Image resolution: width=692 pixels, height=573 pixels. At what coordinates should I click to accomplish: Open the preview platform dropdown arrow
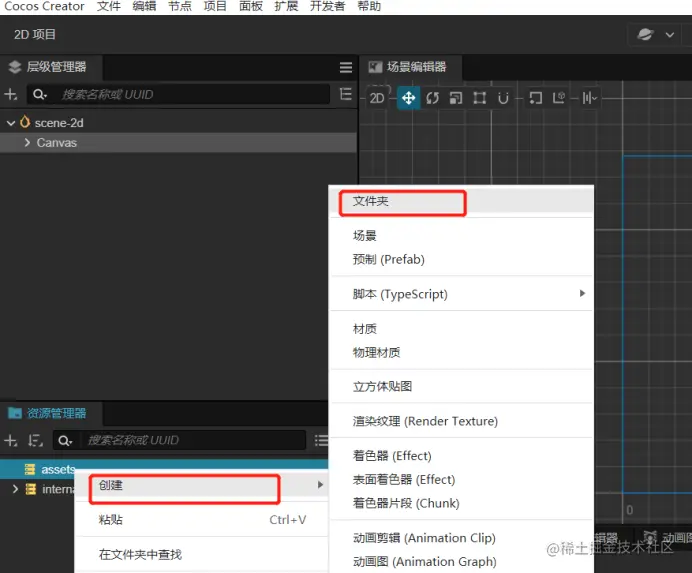pyautogui.click(x=669, y=35)
